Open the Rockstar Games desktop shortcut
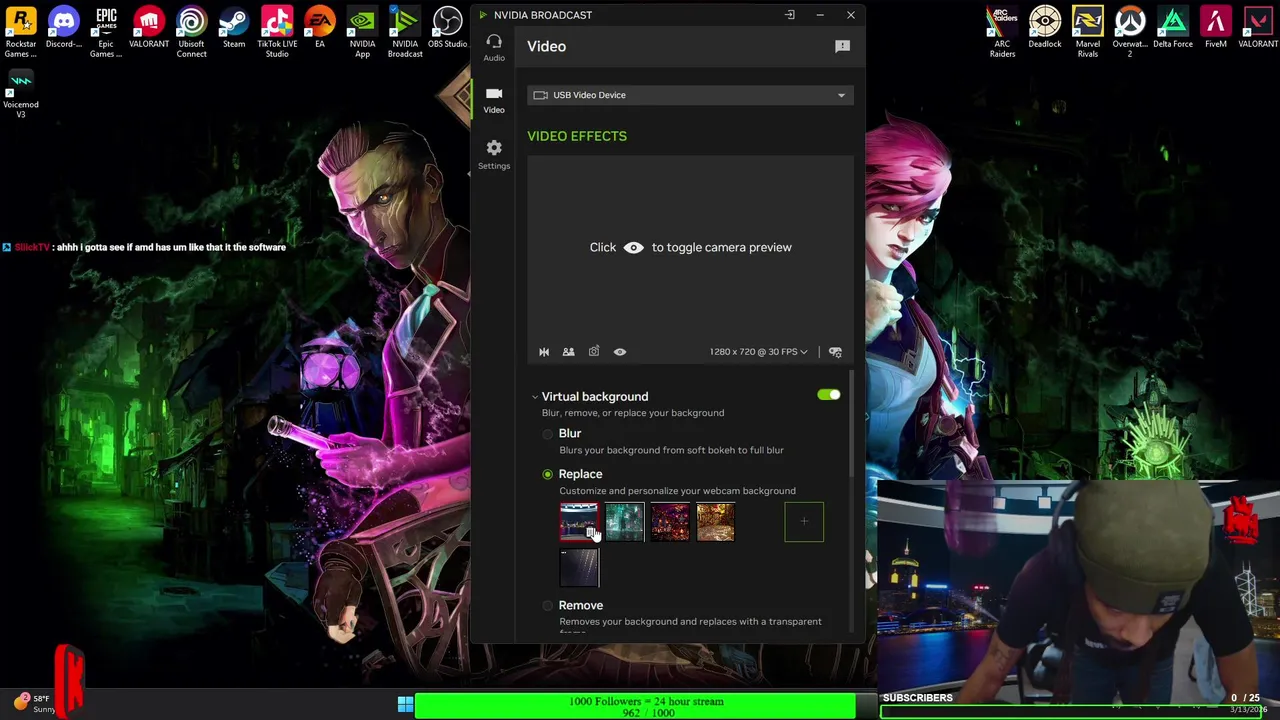 (21, 32)
